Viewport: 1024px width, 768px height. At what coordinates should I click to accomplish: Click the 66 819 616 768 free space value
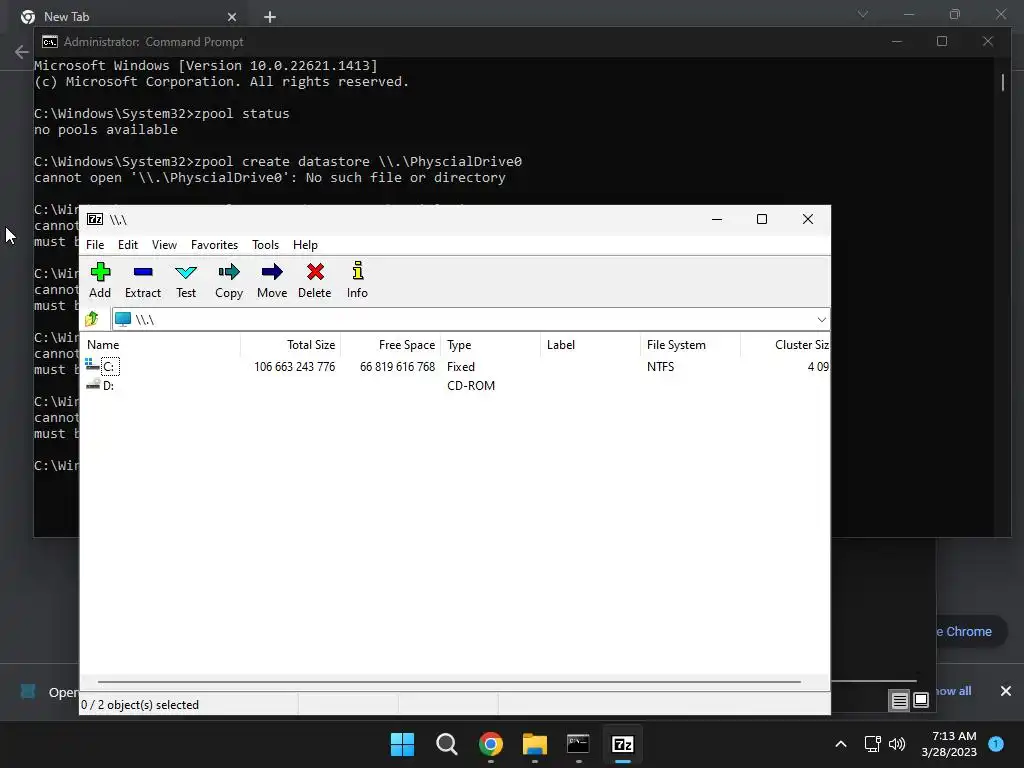397,367
